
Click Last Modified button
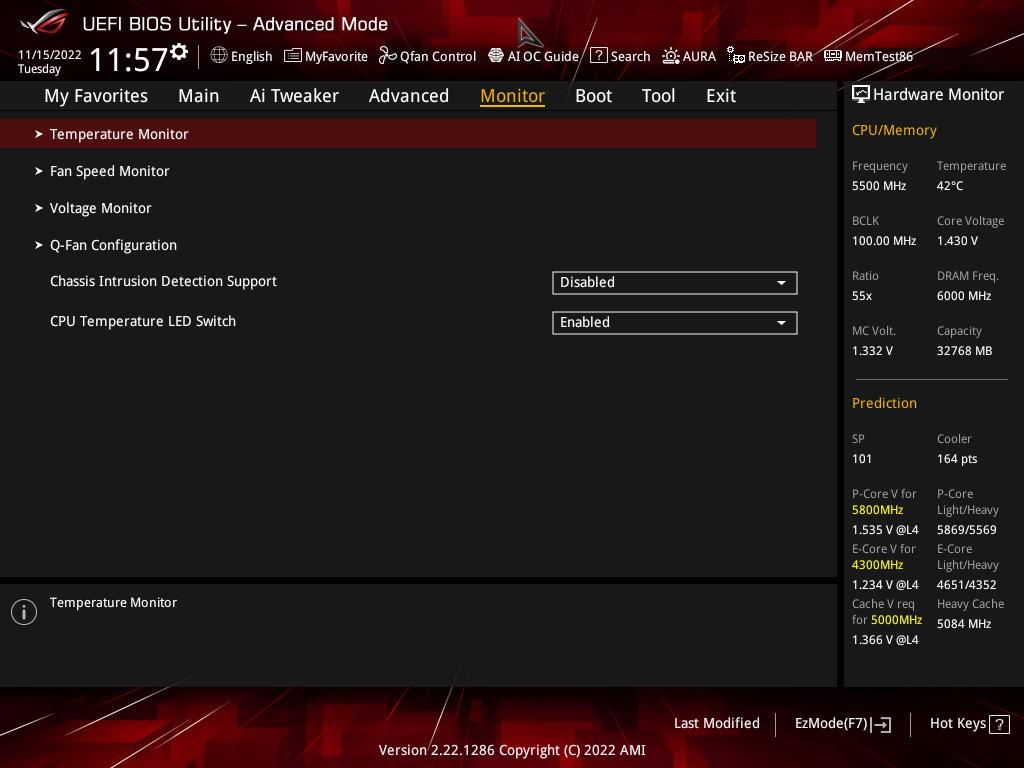point(716,724)
